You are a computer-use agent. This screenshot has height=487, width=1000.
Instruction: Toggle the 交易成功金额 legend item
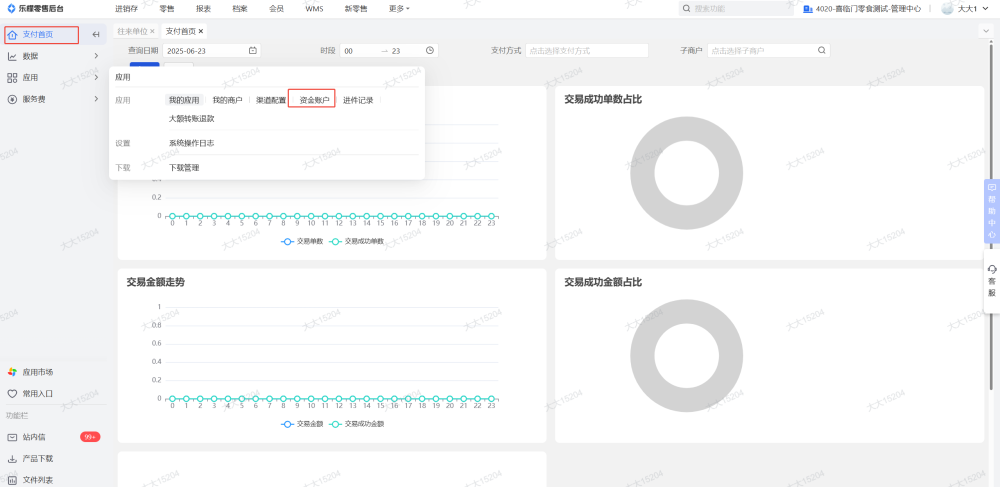coord(357,424)
